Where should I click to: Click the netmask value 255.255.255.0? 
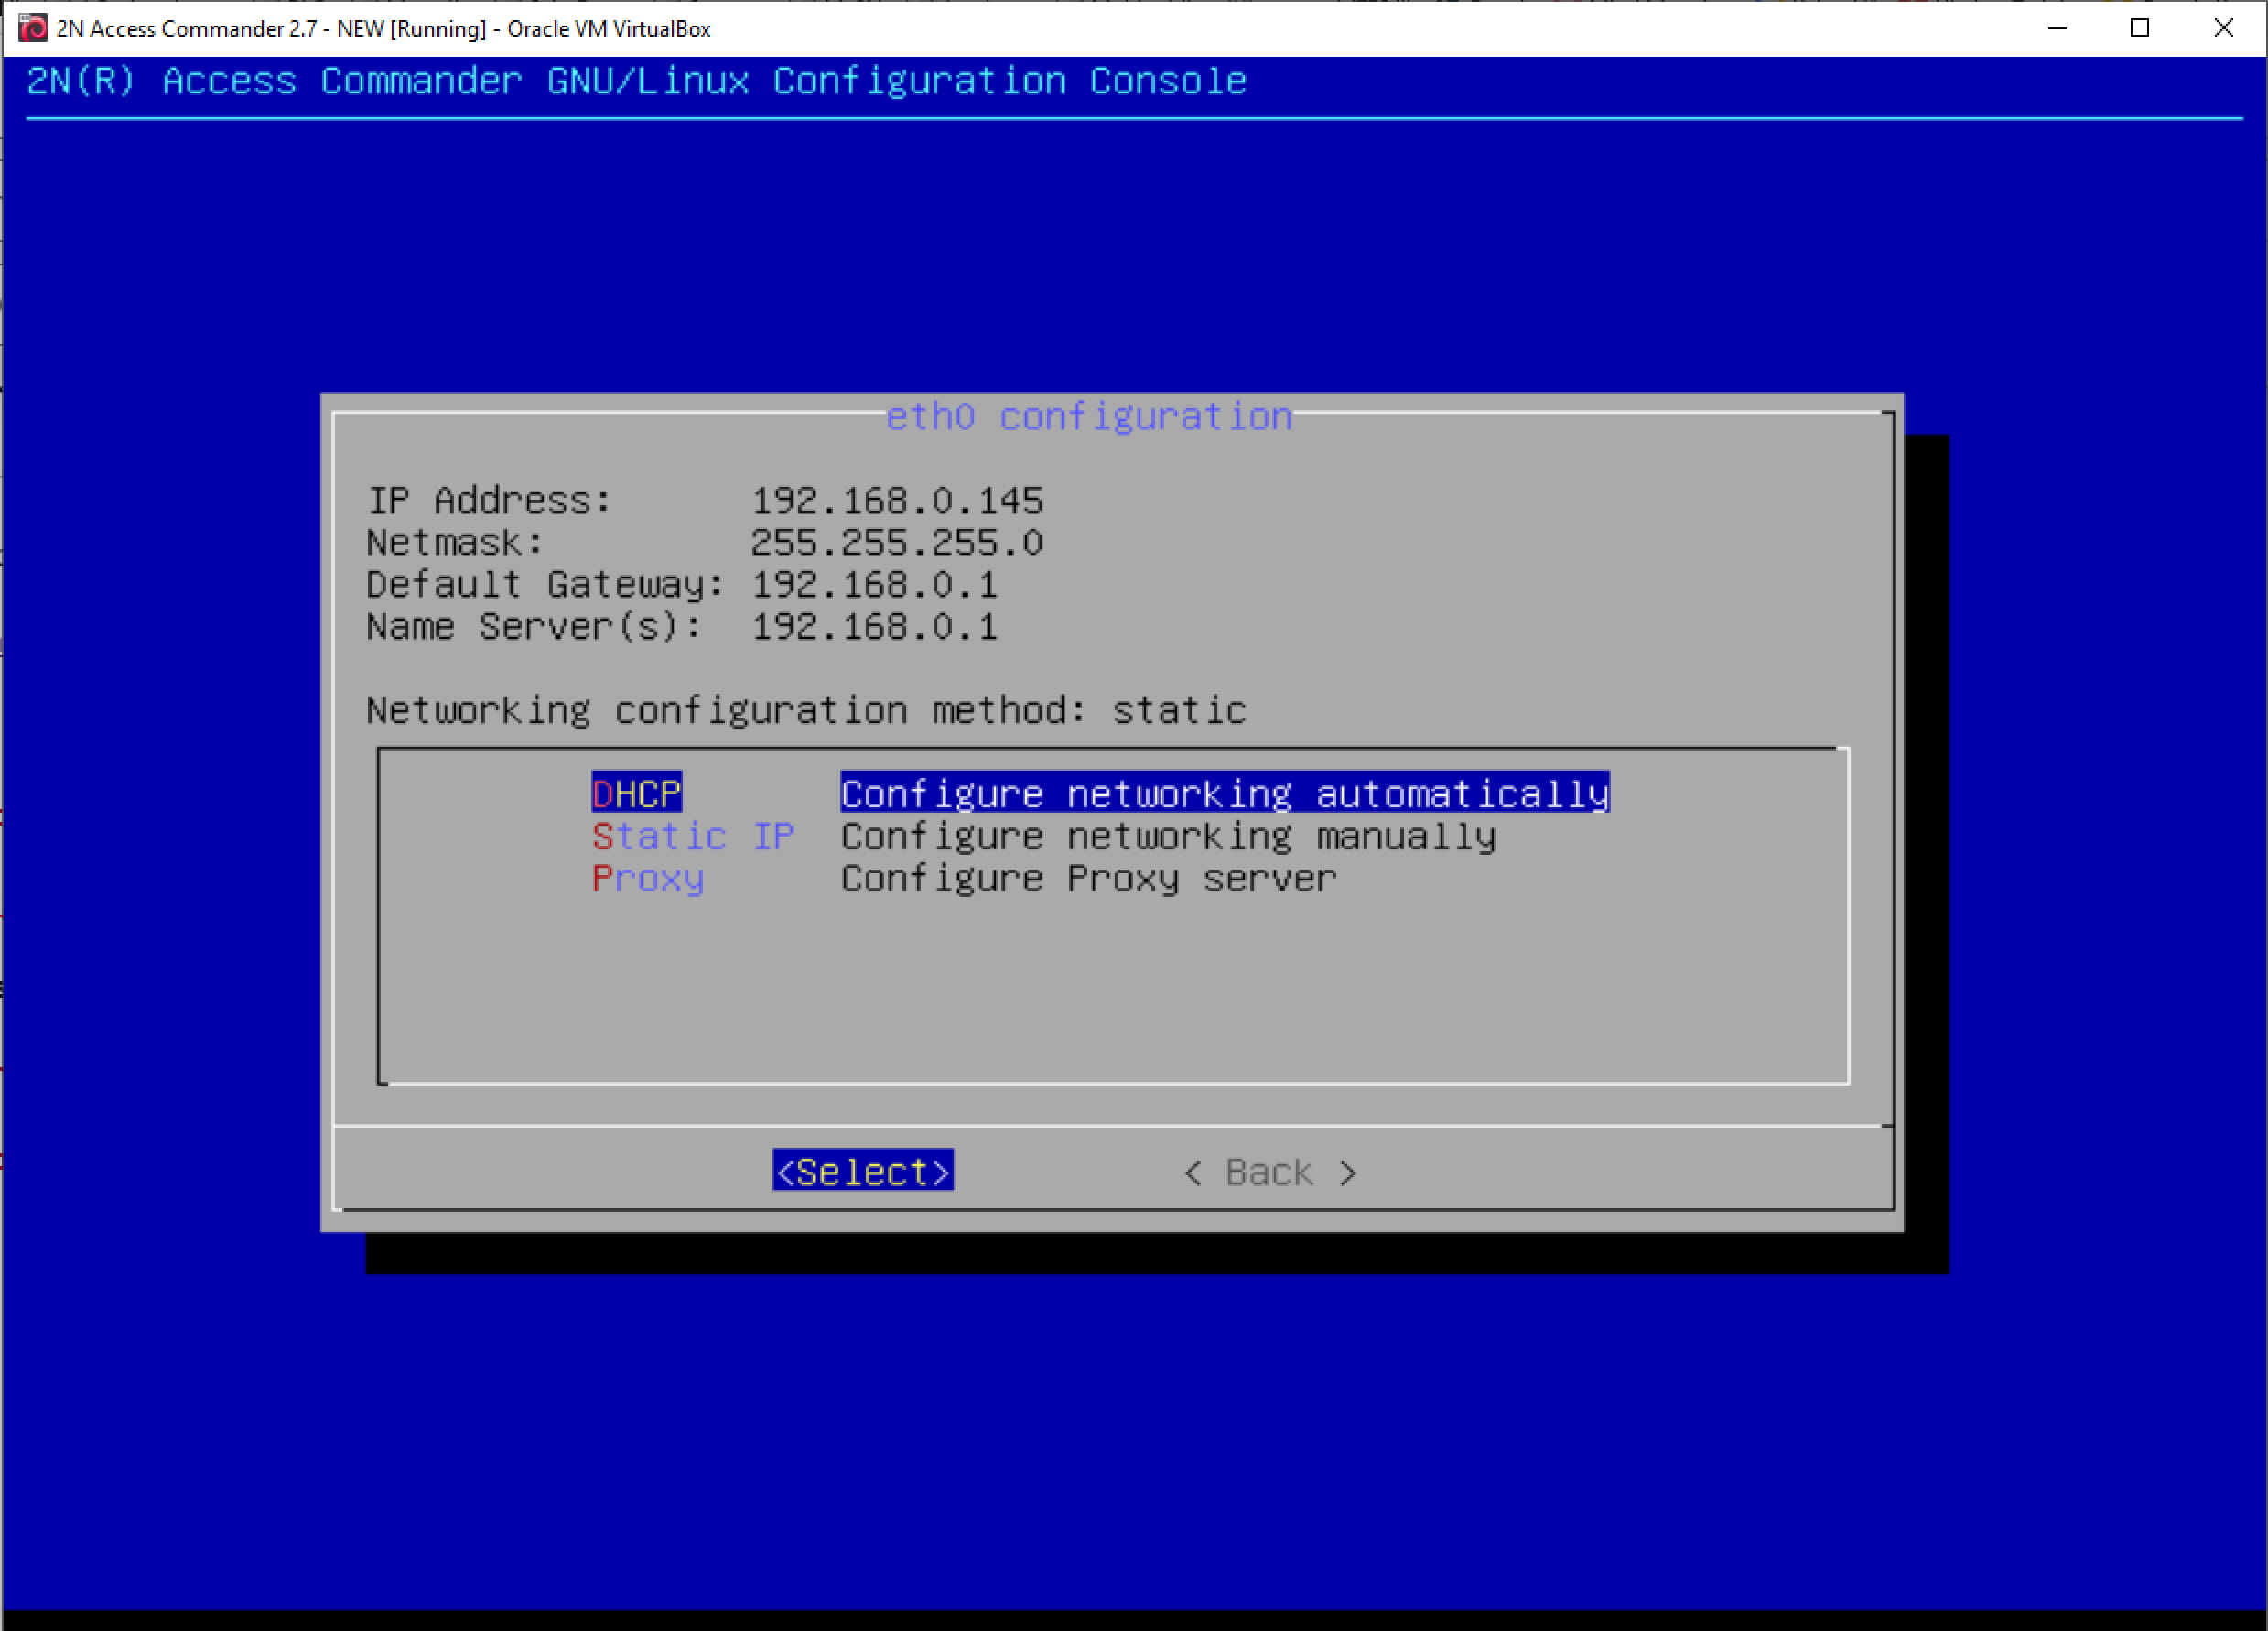897,542
